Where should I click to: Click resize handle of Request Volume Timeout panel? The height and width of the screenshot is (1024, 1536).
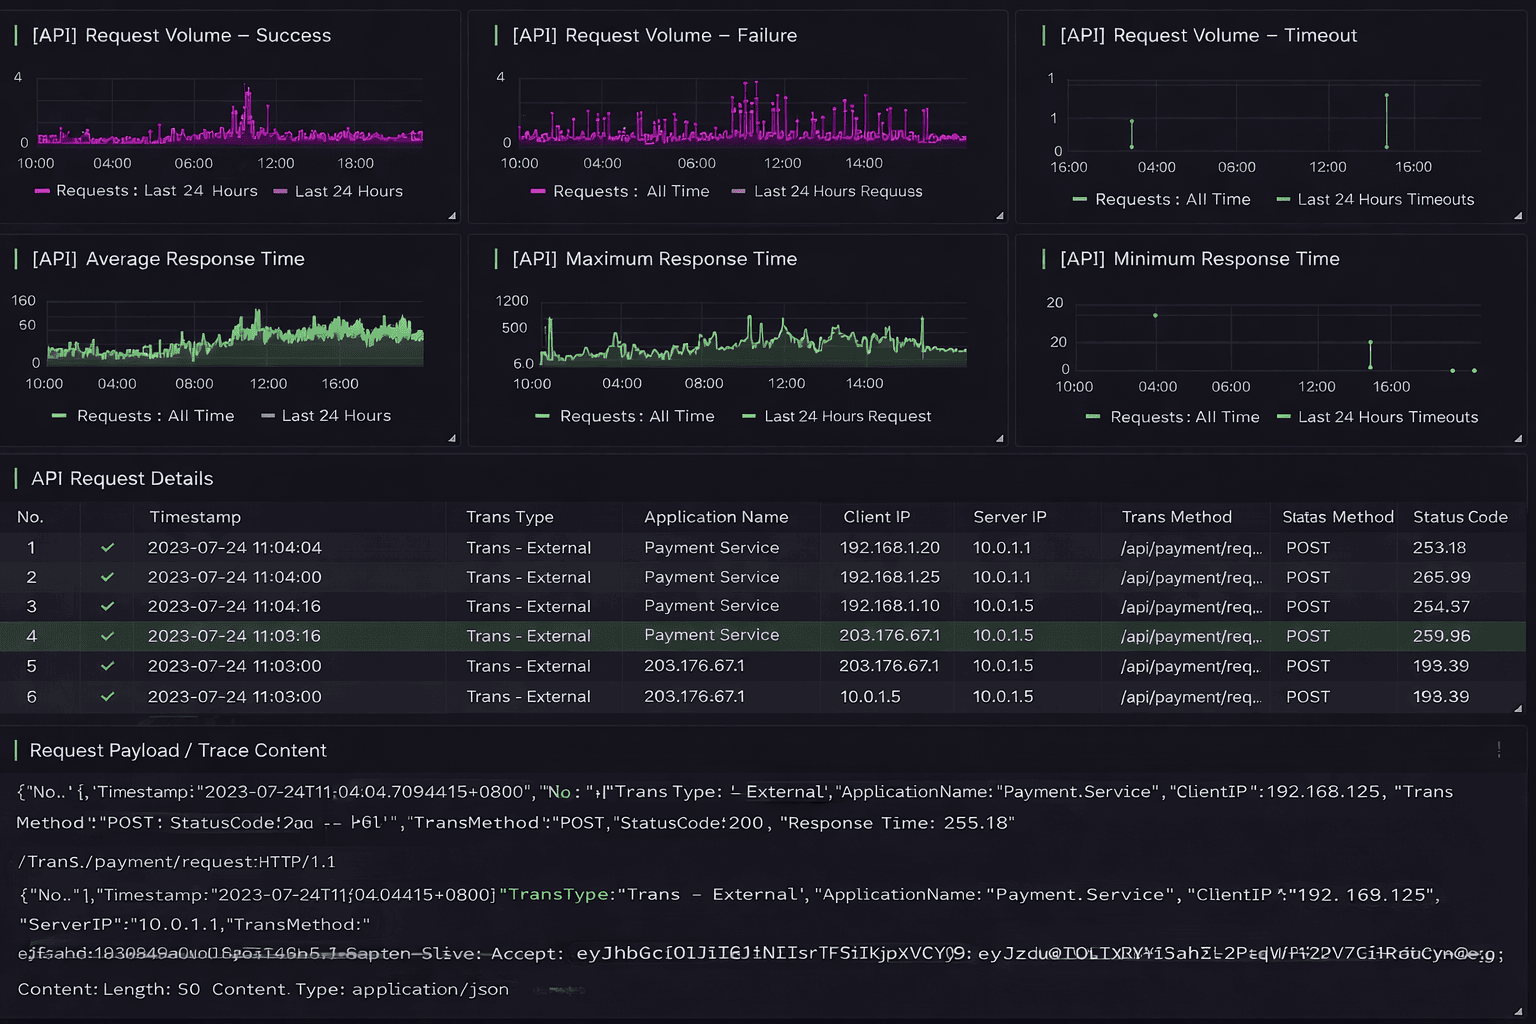1518,215
